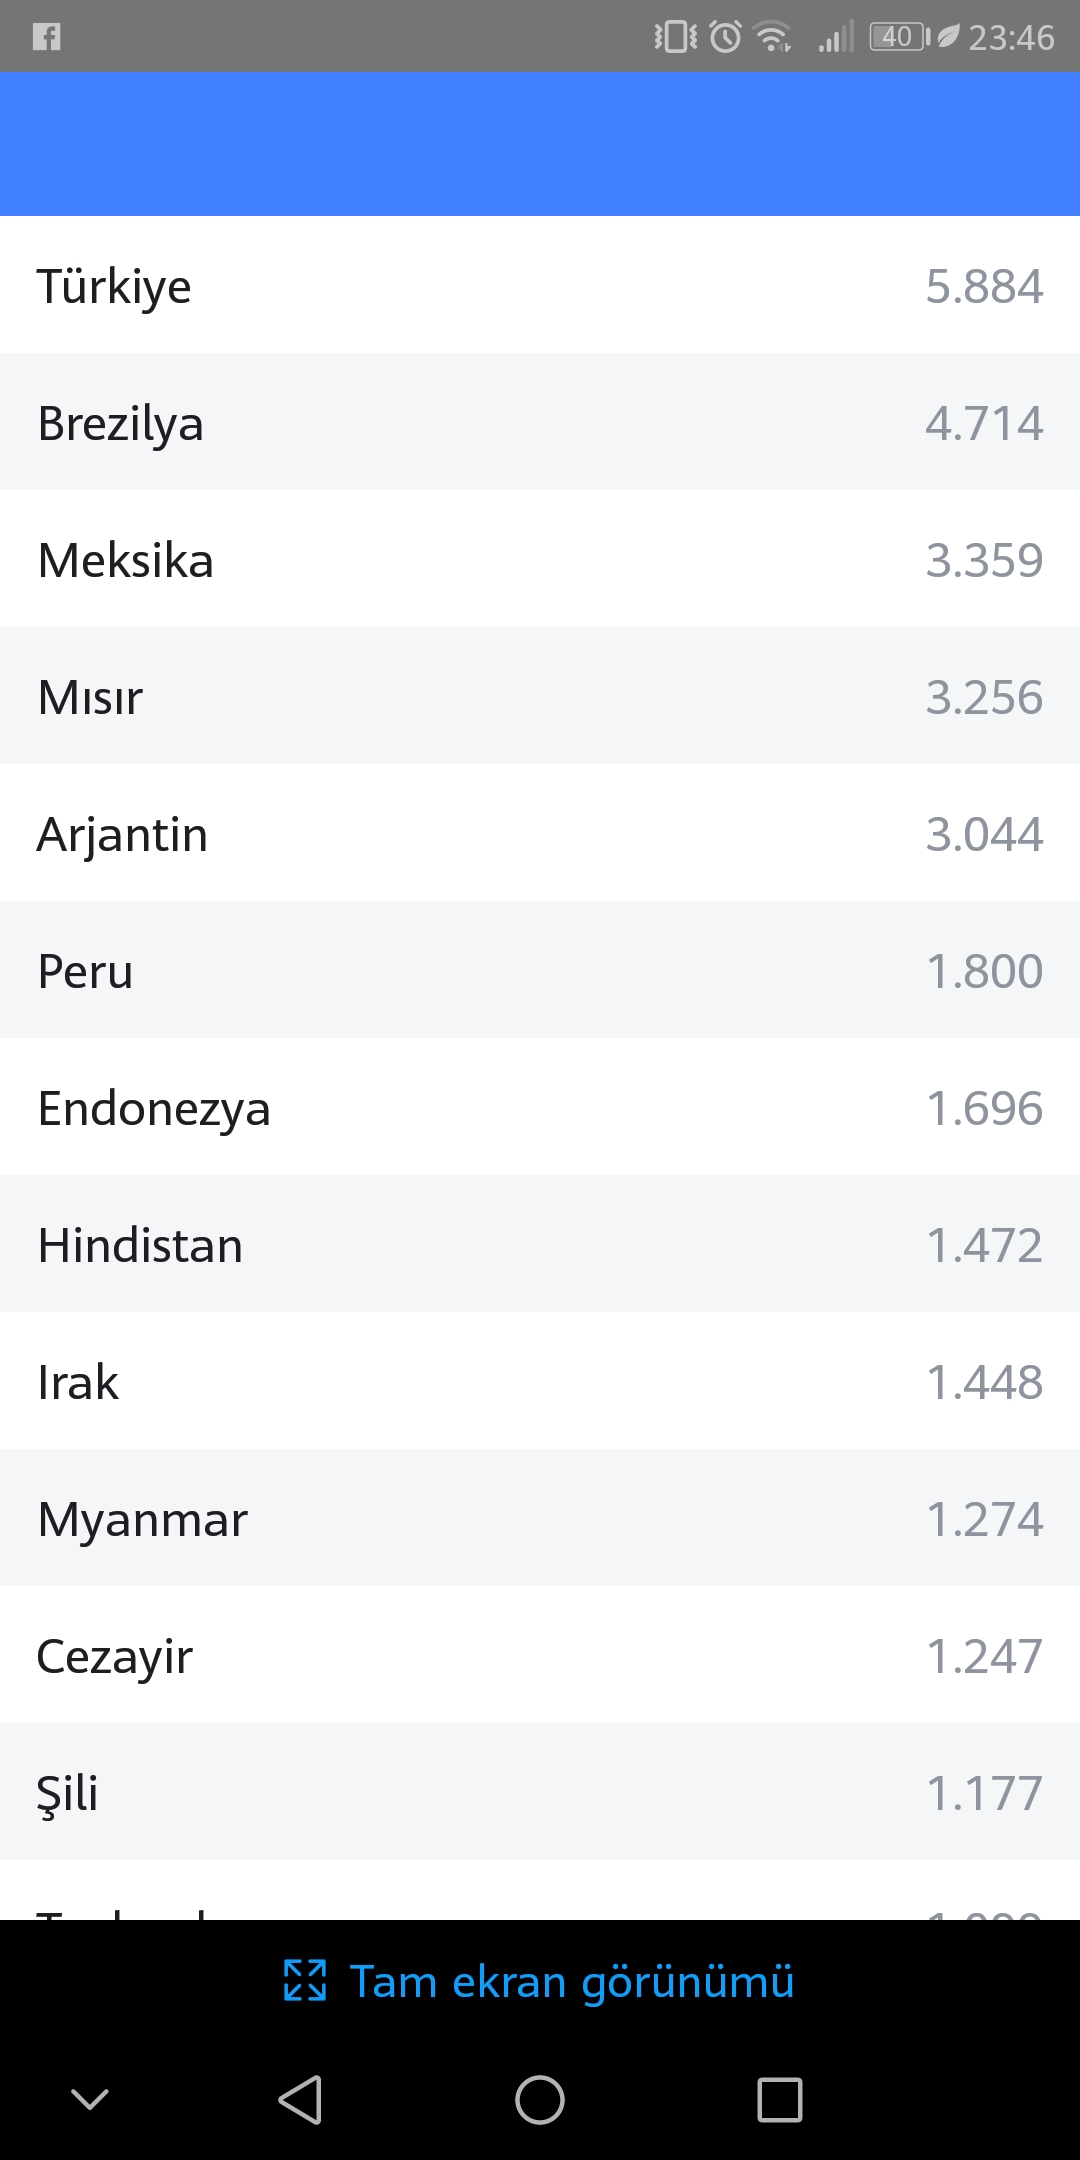The width and height of the screenshot is (1080, 2160).
Task: Tap the fullscreen expand arrows icon
Action: (305, 1980)
